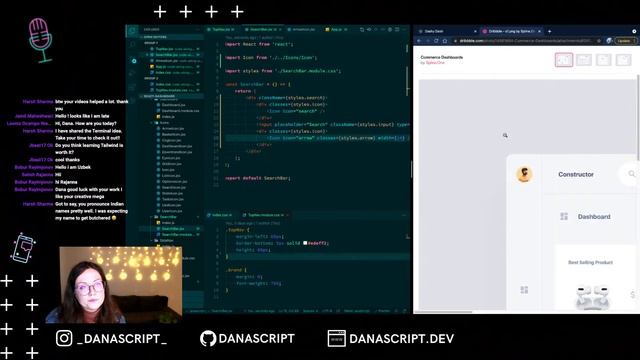Close the TopNav.module.css editor tab
This screenshot has width=640, height=360.
[x=287, y=215]
